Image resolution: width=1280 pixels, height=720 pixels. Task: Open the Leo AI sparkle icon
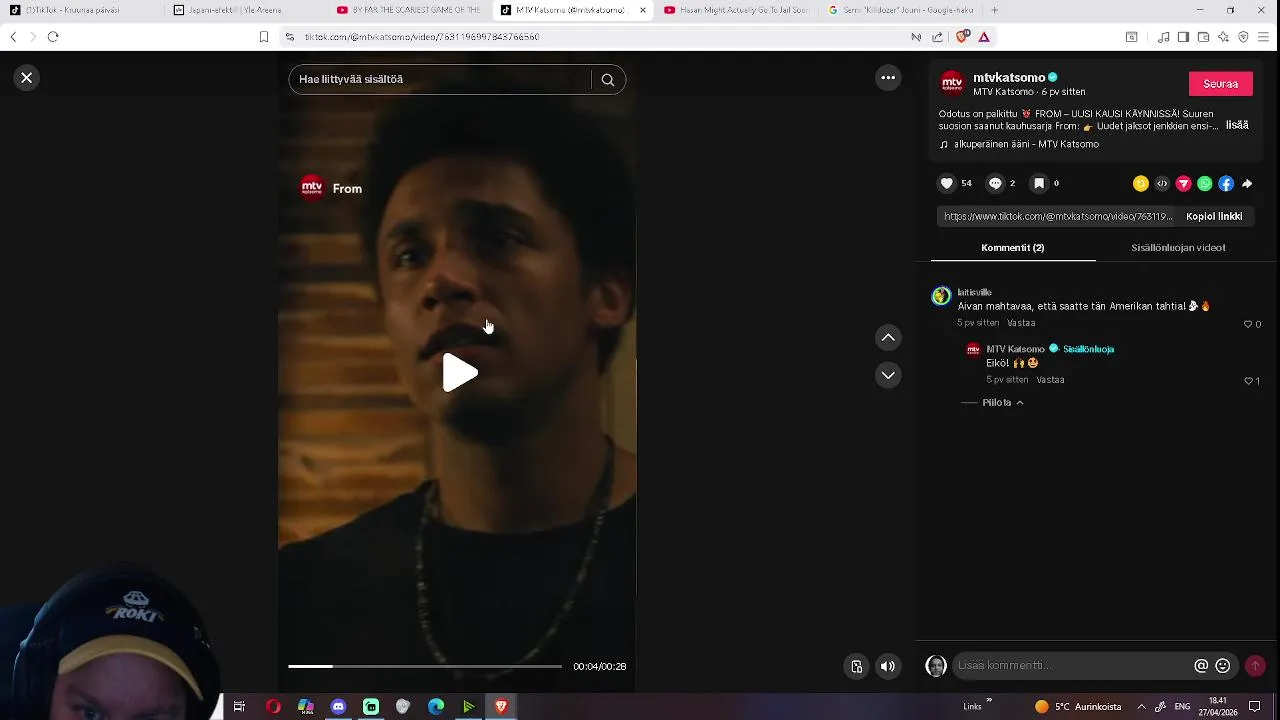coord(1223,37)
